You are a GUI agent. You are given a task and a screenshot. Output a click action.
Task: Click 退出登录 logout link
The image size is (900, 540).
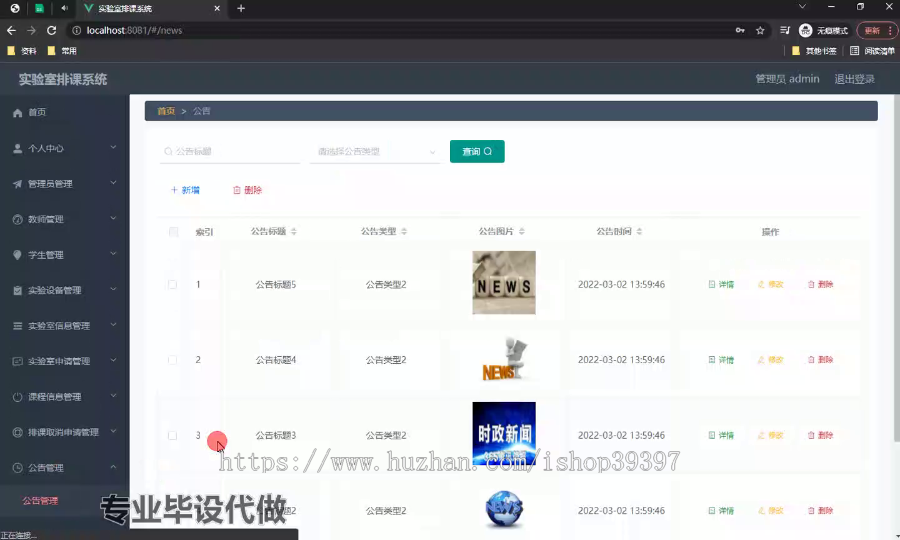click(x=854, y=79)
